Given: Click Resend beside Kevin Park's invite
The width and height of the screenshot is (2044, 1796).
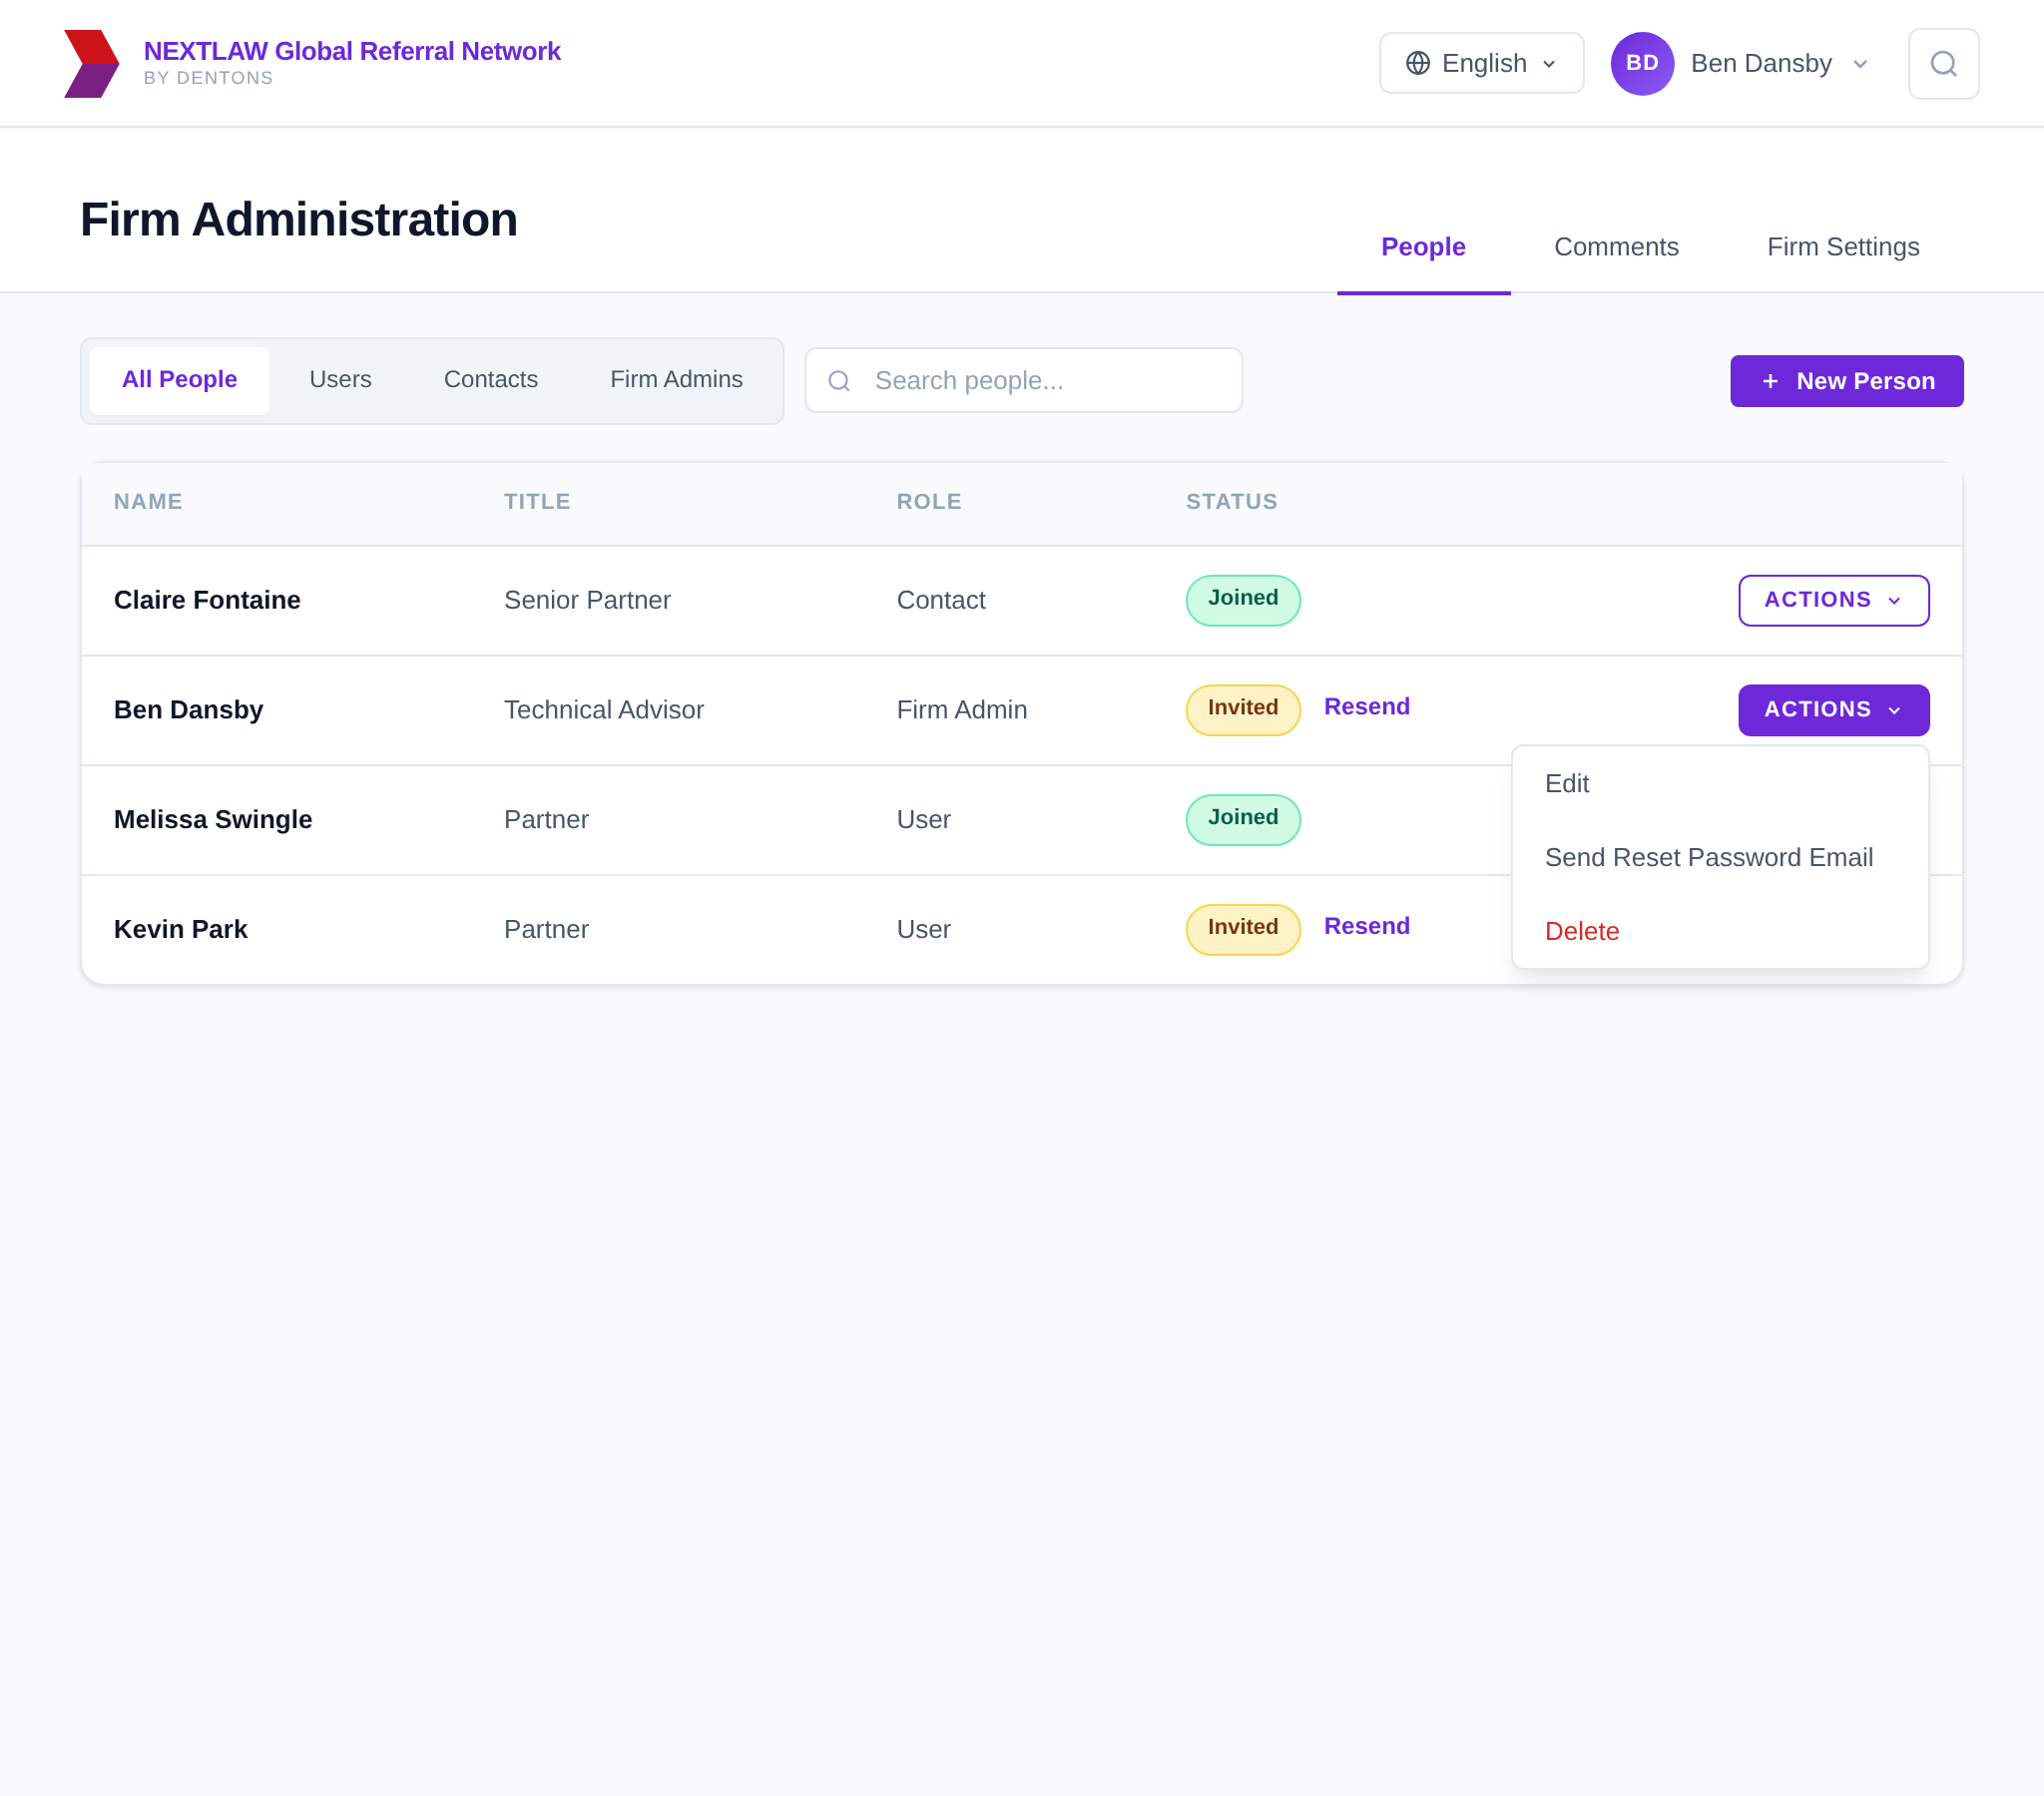Looking at the screenshot, I should [1367, 925].
